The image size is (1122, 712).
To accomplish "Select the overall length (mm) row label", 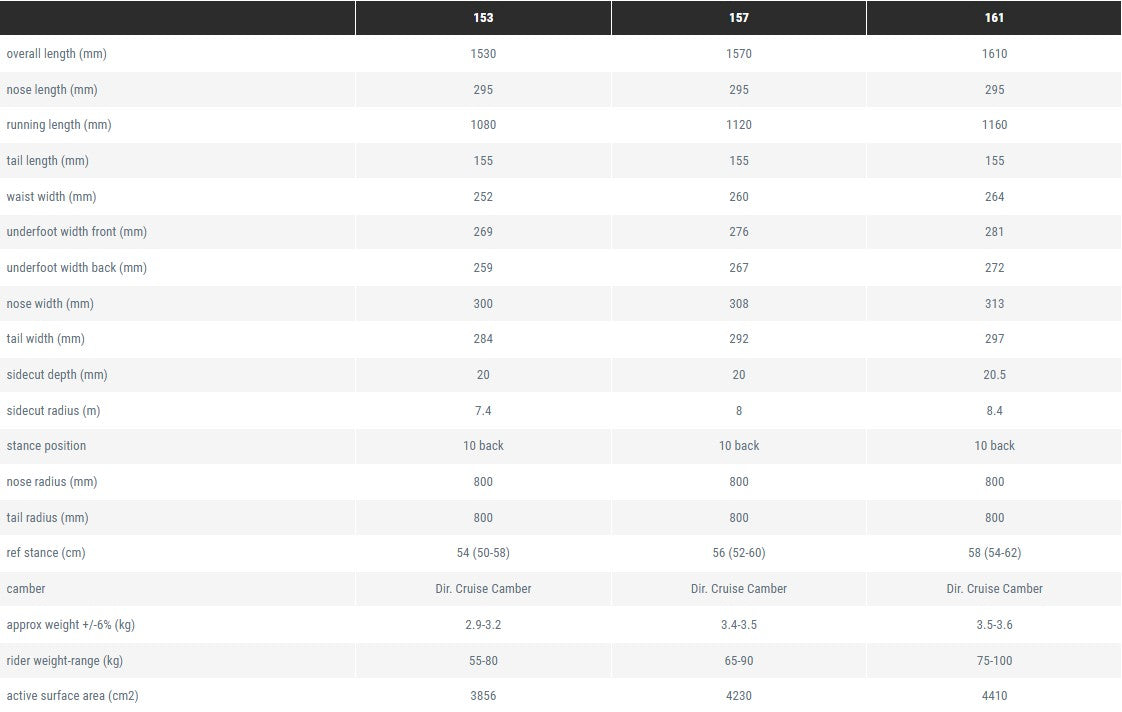I will coord(56,54).
